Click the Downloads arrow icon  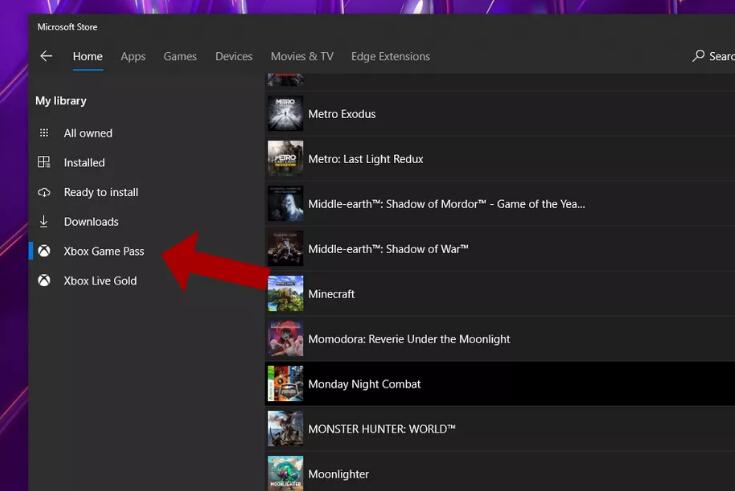pos(44,221)
